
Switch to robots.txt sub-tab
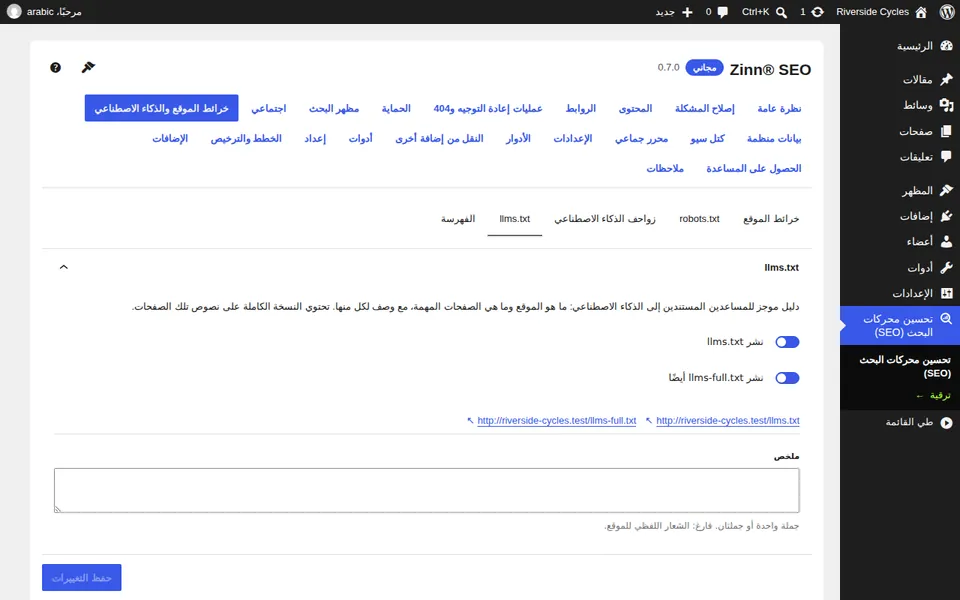[x=699, y=219]
